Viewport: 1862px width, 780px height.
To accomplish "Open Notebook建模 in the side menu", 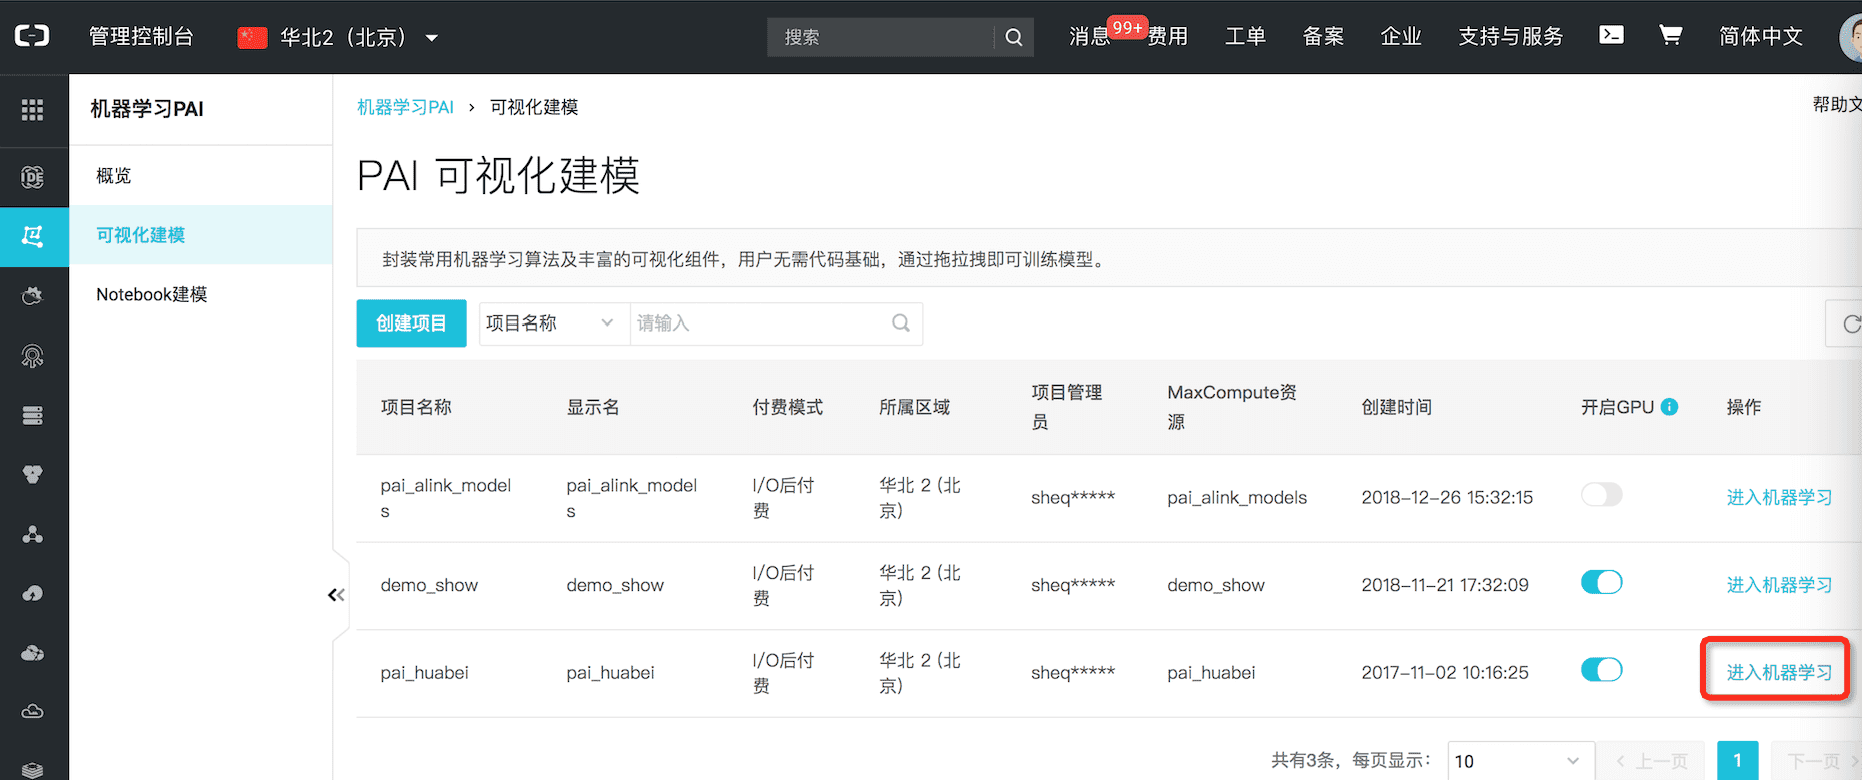I will 152,294.
